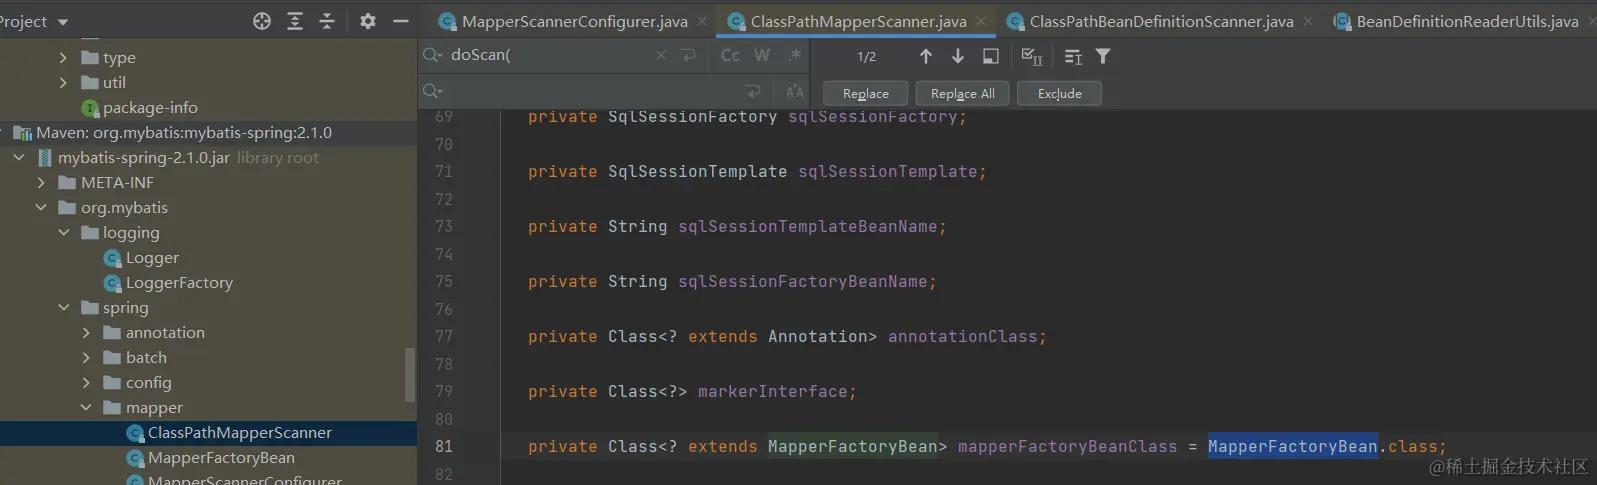Viewport: 1597px width, 485px height.
Task: Insert new line in replace field
Action: [x=753, y=91]
